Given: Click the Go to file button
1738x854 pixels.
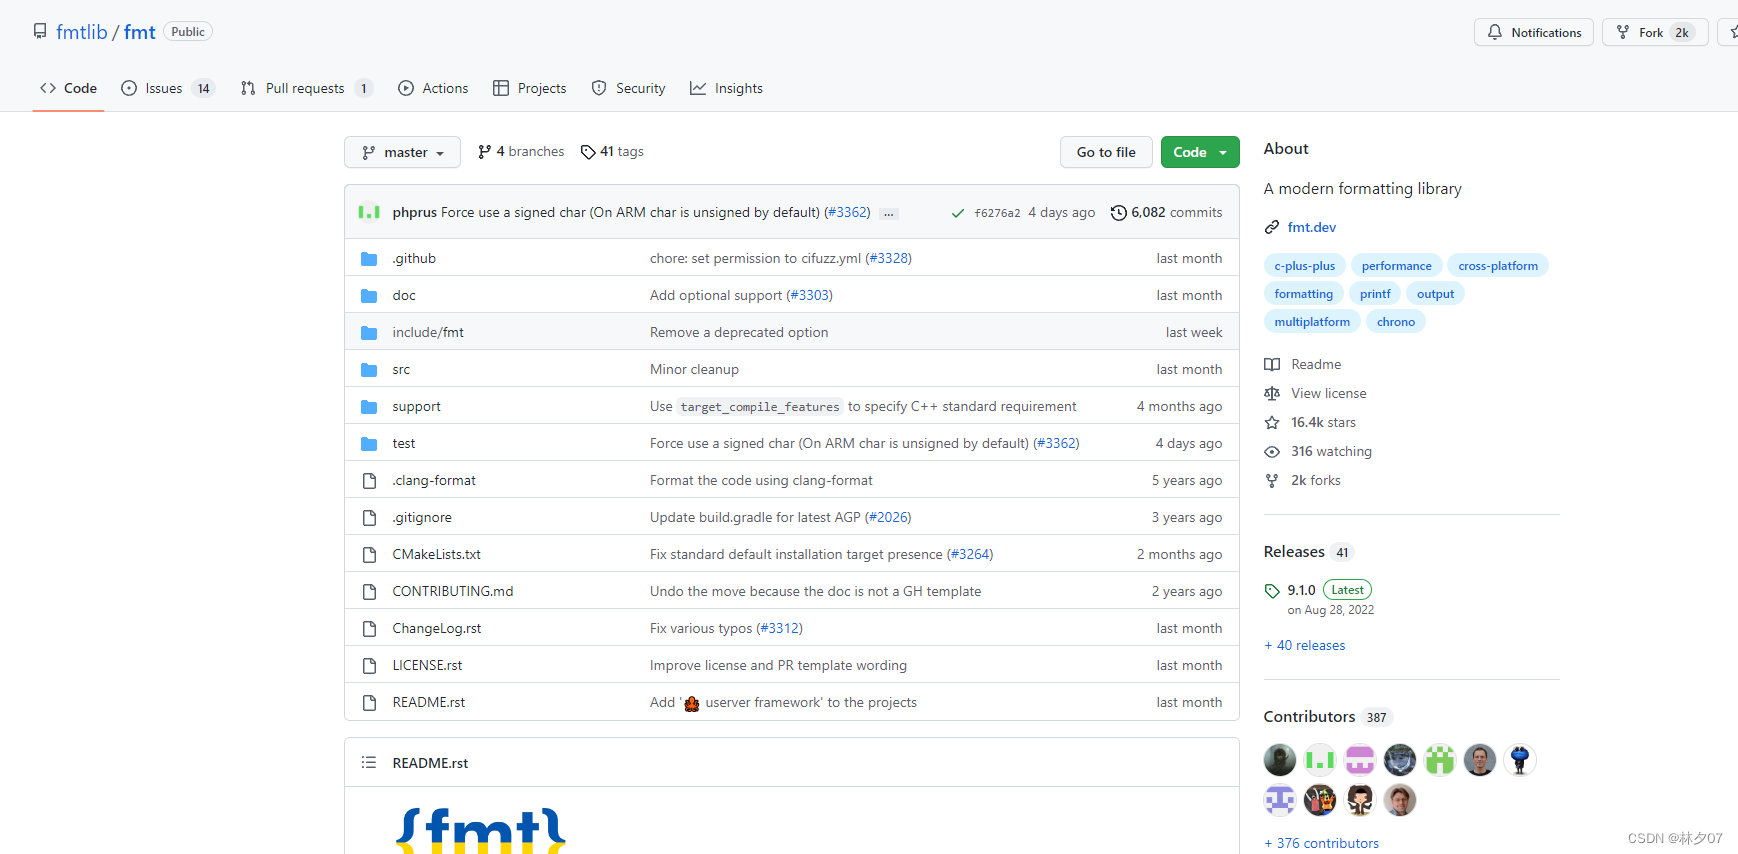Looking at the screenshot, I should 1106,152.
